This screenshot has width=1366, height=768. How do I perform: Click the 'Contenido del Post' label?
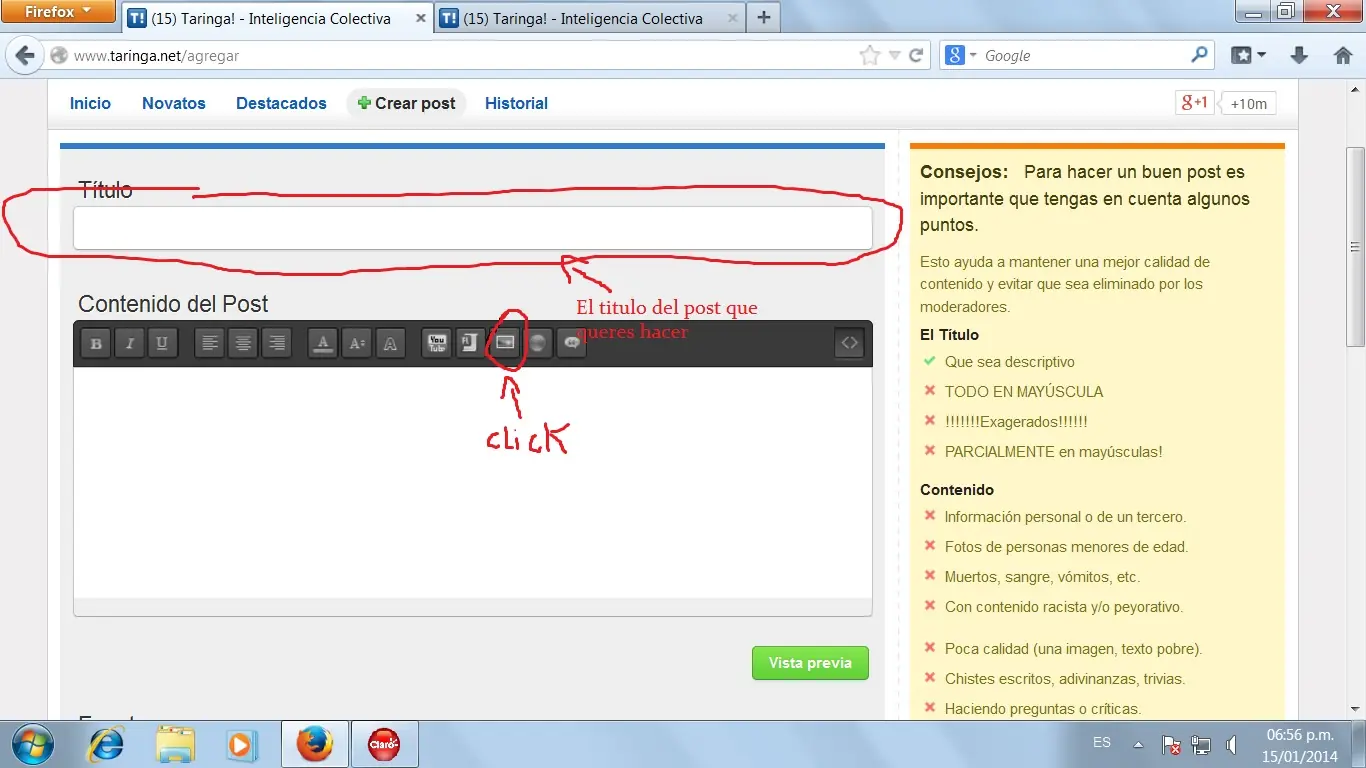pos(173,304)
